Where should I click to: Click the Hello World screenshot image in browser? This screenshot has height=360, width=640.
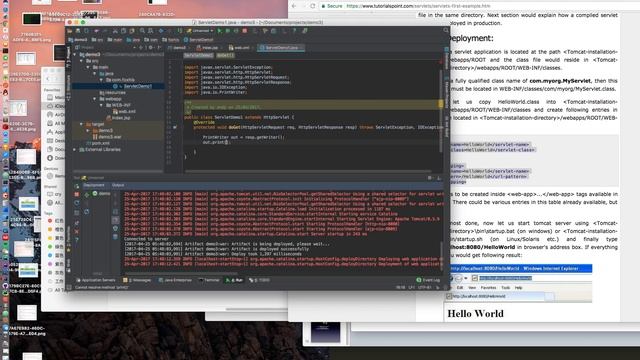518,293
